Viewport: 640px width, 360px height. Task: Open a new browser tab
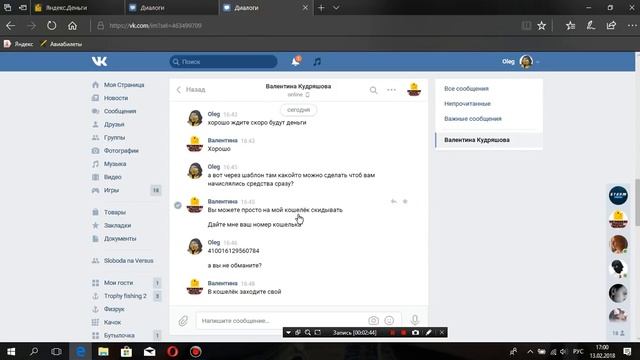pyautogui.click(x=321, y=8)
